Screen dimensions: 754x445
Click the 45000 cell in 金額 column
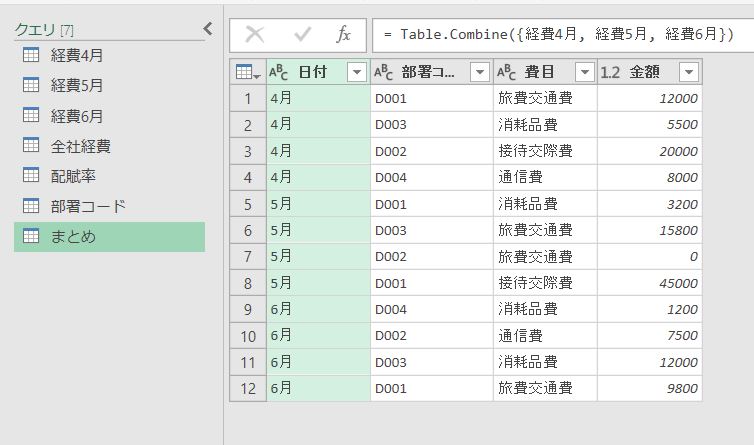pos(650,283)
